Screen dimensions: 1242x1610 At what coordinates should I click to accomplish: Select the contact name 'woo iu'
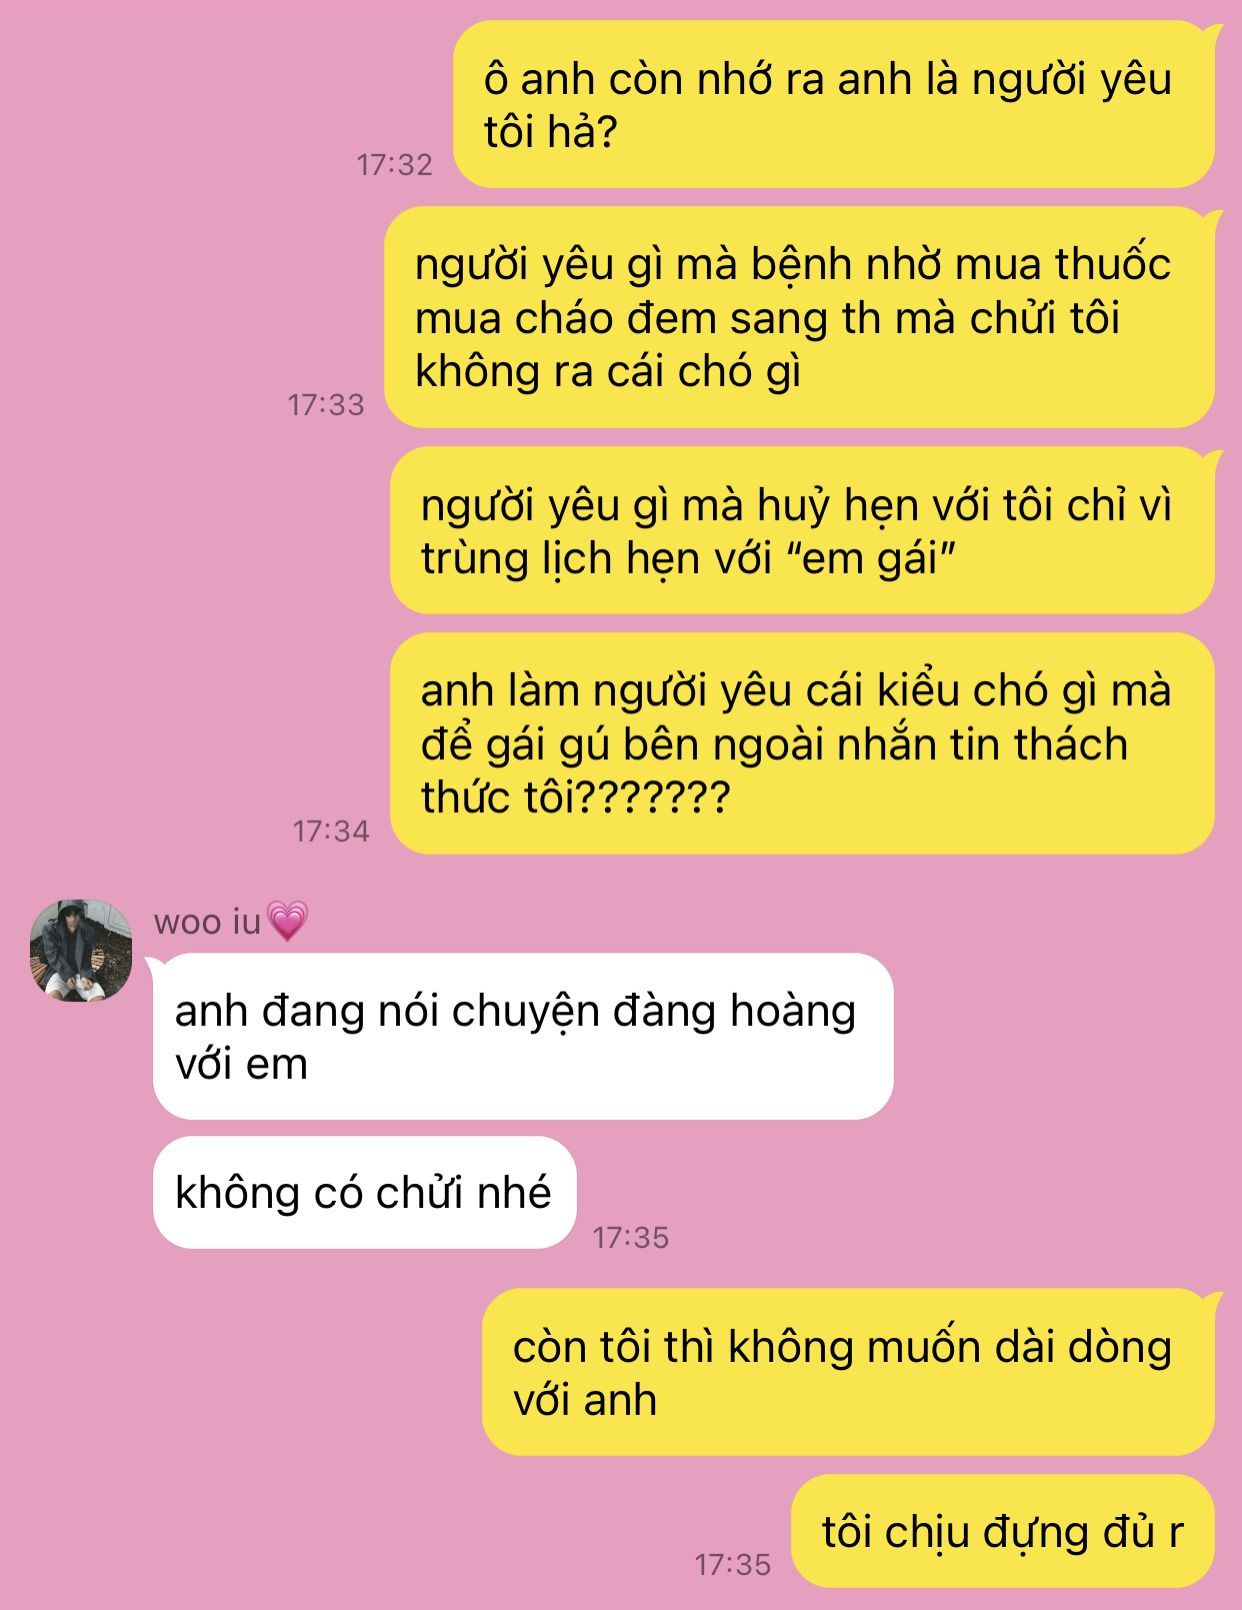207,921
